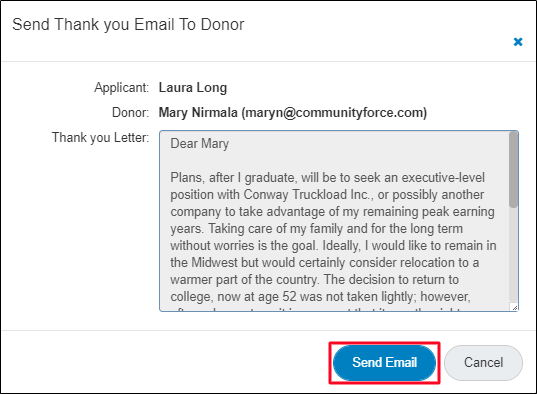The image size is (537, 394).
Task: Click 'age 52' in the letter body
Action: click(x=277, y=297)
